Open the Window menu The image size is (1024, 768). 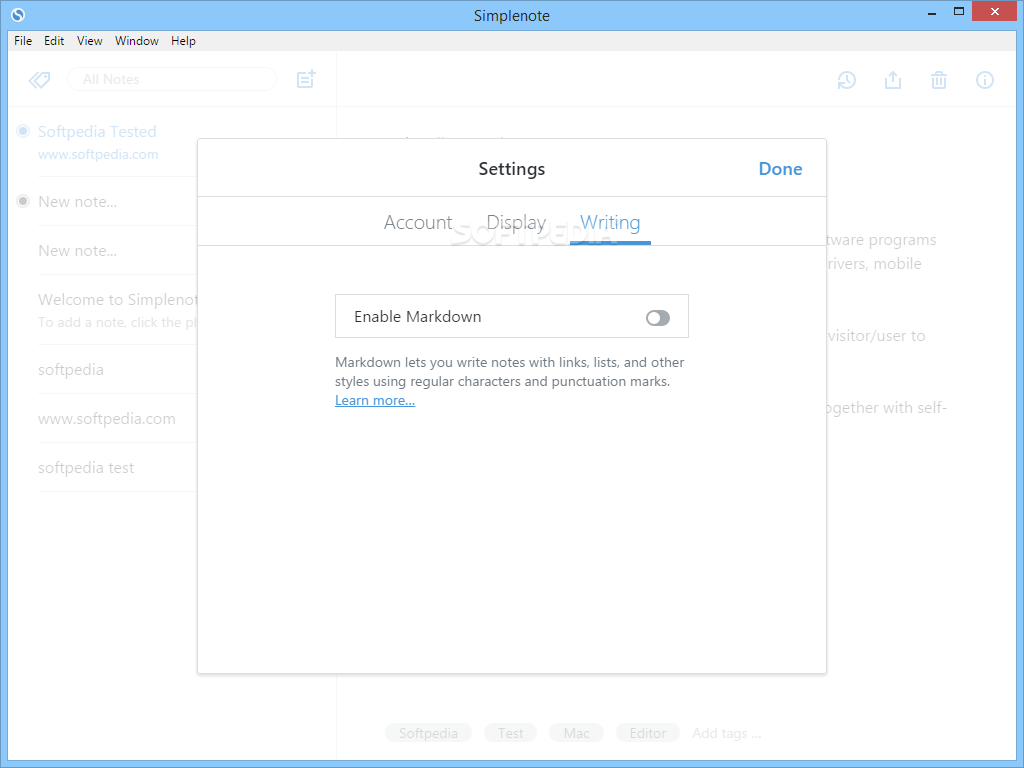[136, 40]
